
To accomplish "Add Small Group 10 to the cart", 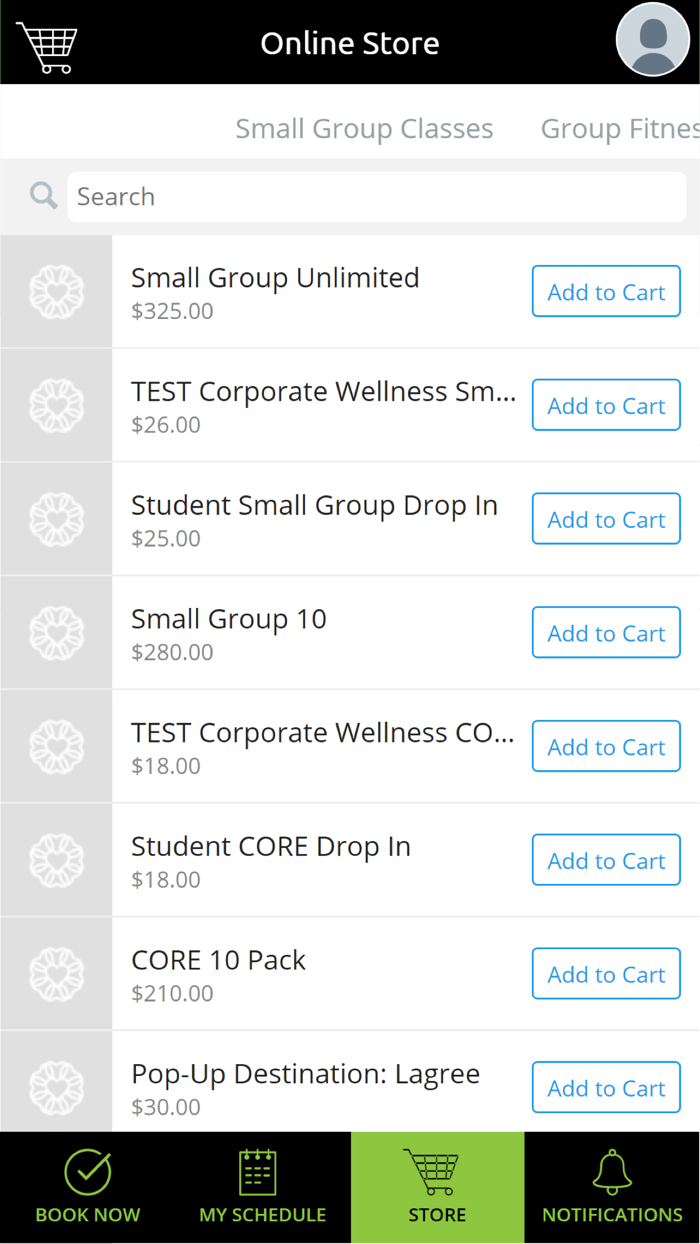I will (606, 632).
